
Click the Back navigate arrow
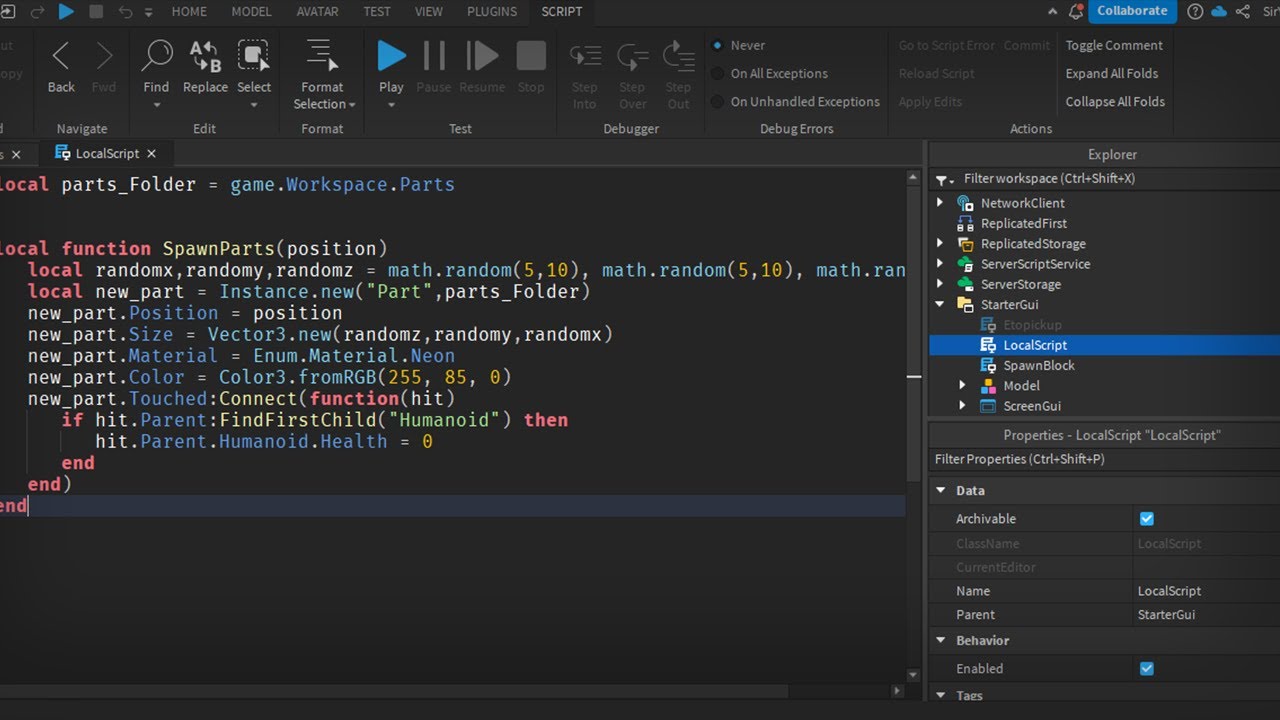(x=61, y=56)
